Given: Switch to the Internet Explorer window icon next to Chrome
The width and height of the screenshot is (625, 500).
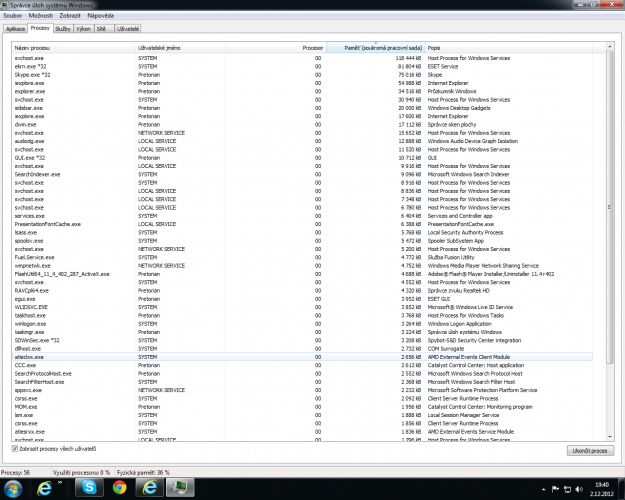Looking at the screenshot, I should [150, 487].
